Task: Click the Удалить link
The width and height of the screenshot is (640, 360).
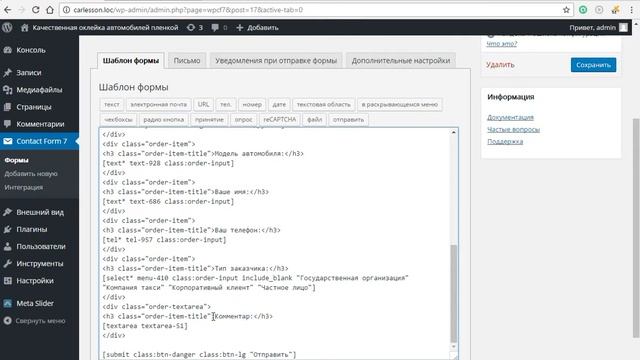Action: point(500,65)
